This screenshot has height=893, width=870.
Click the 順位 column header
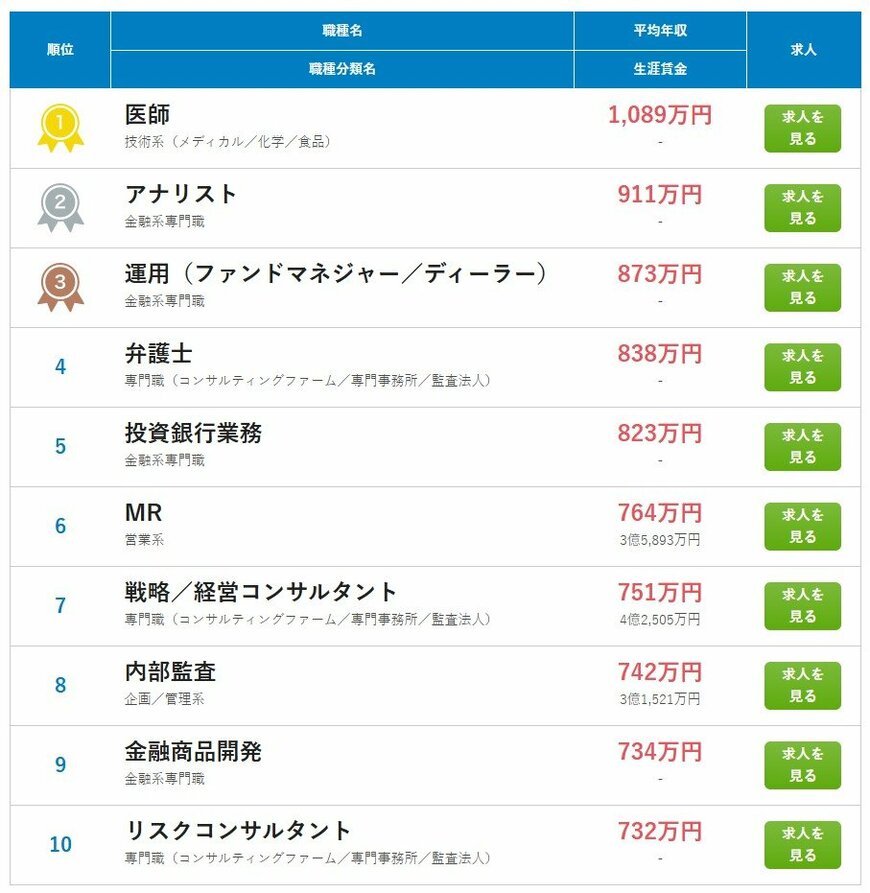click(x=58, y=47)
